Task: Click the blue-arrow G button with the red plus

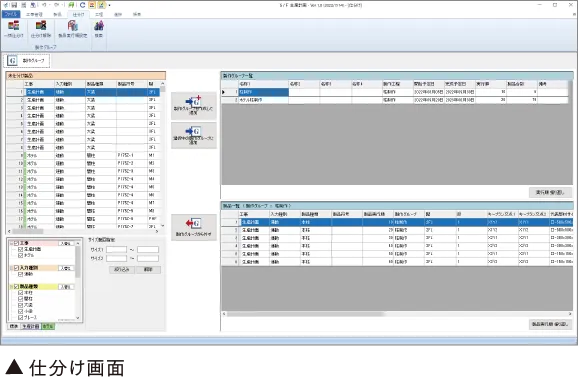Action: coord(193,106)
